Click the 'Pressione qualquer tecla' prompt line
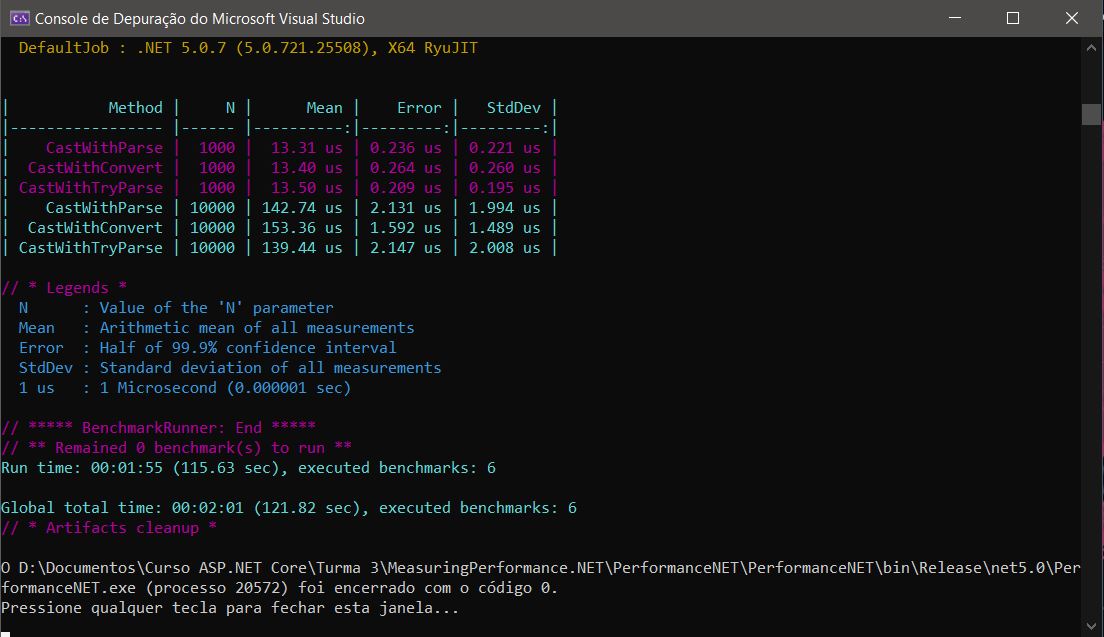This screenshot has height=637, width=1104. coord(230,607)
